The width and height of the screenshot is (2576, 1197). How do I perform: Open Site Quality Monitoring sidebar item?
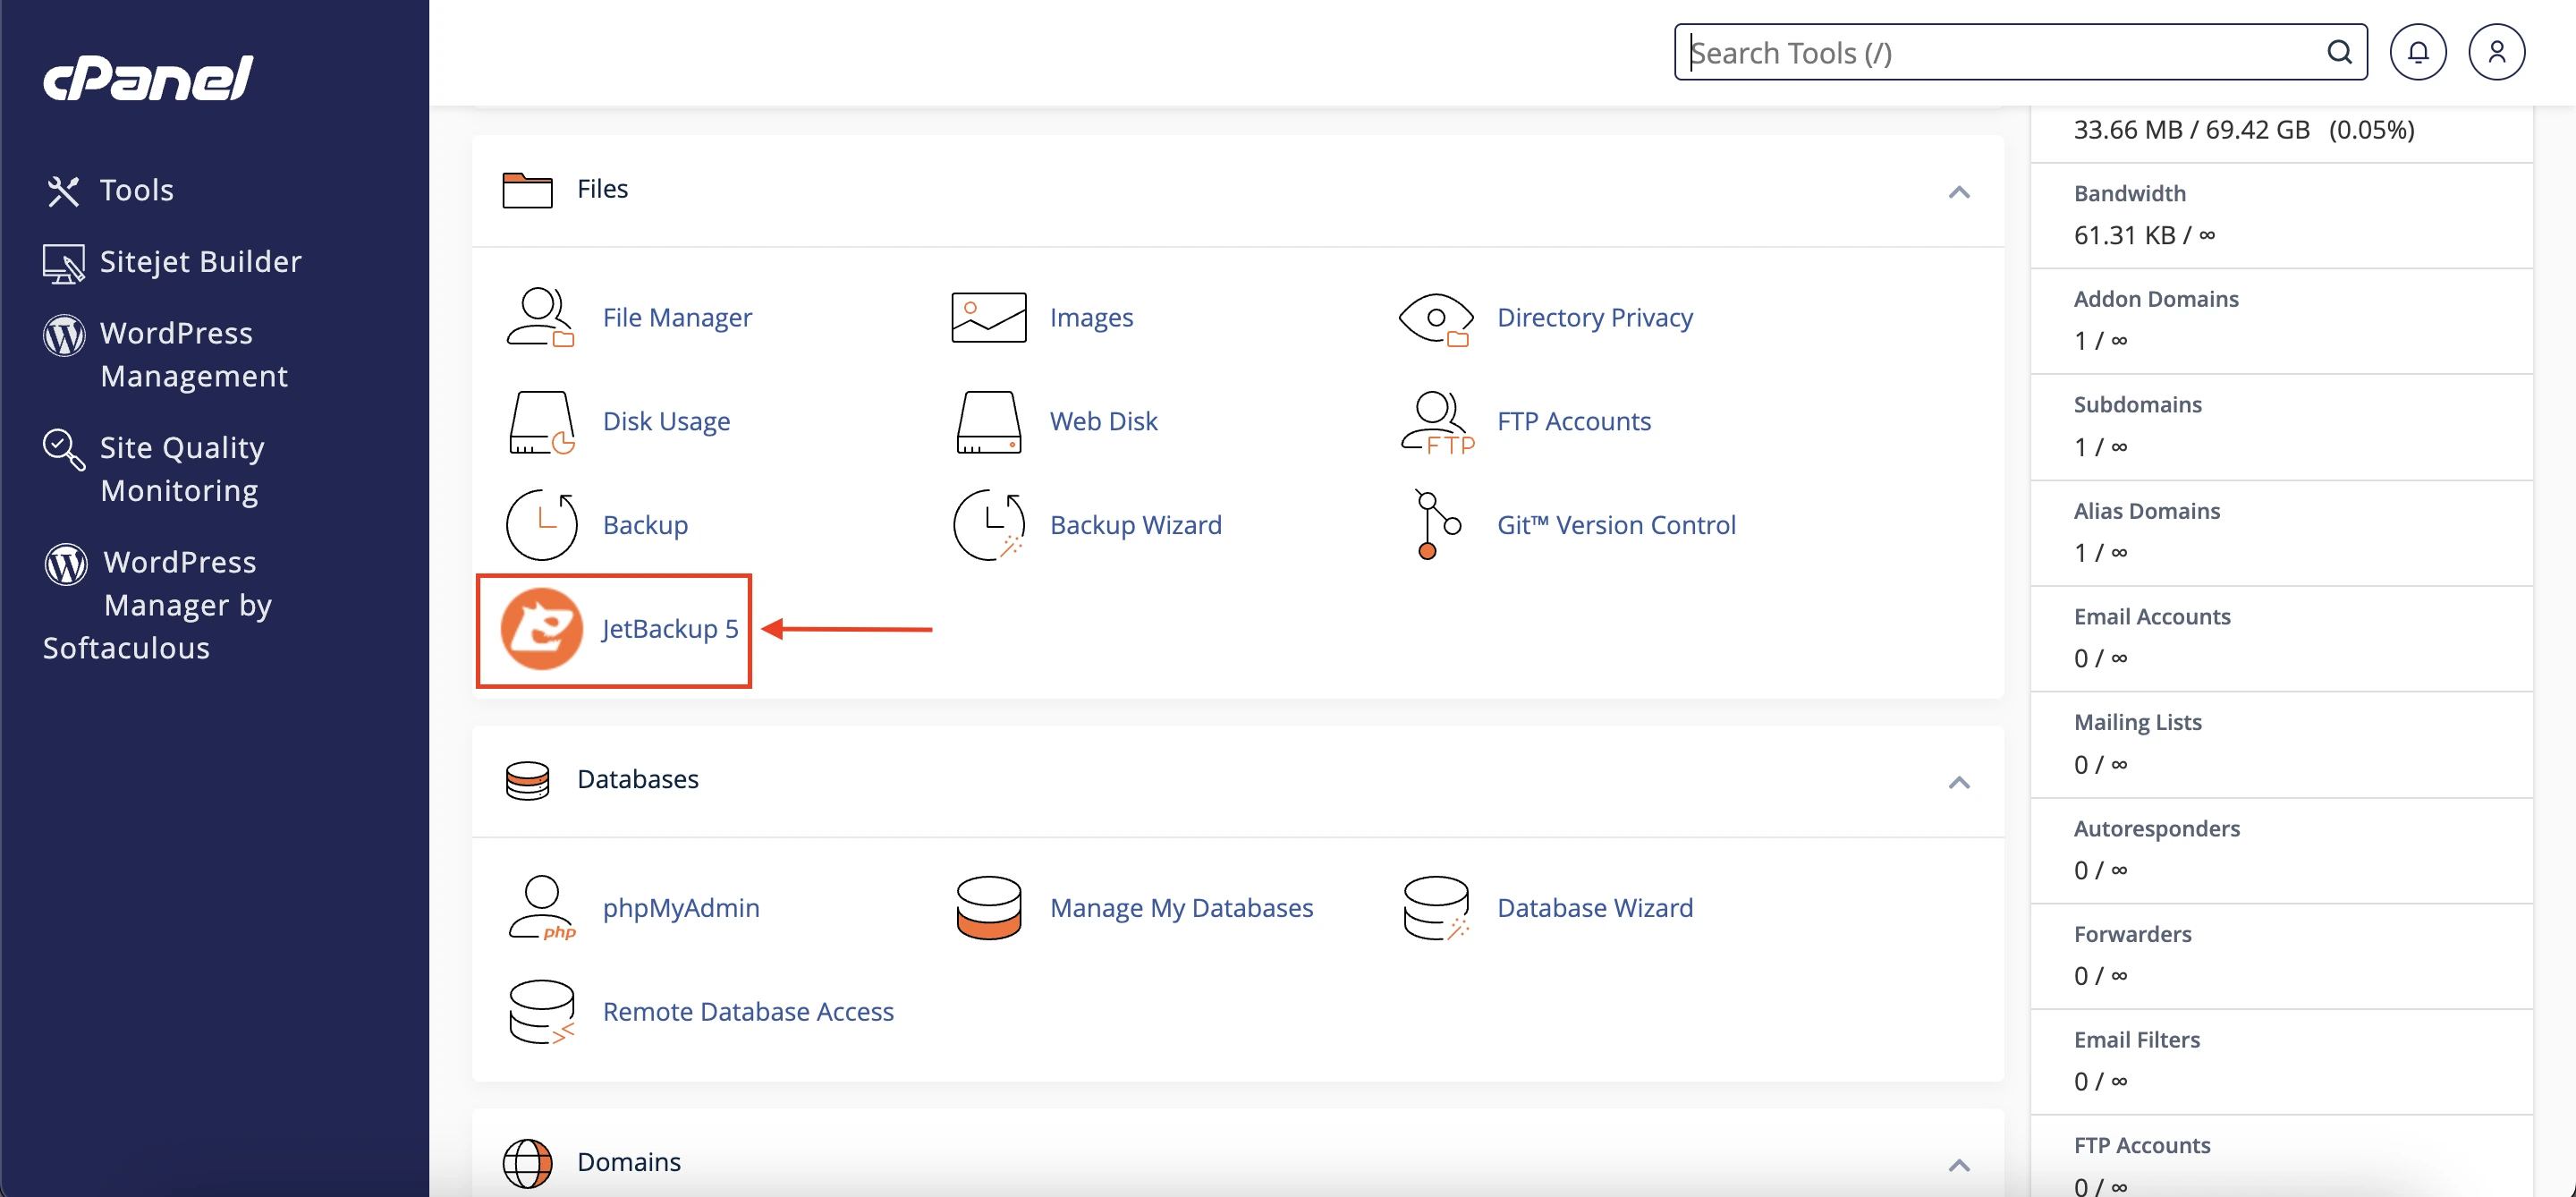pos(181,468)
